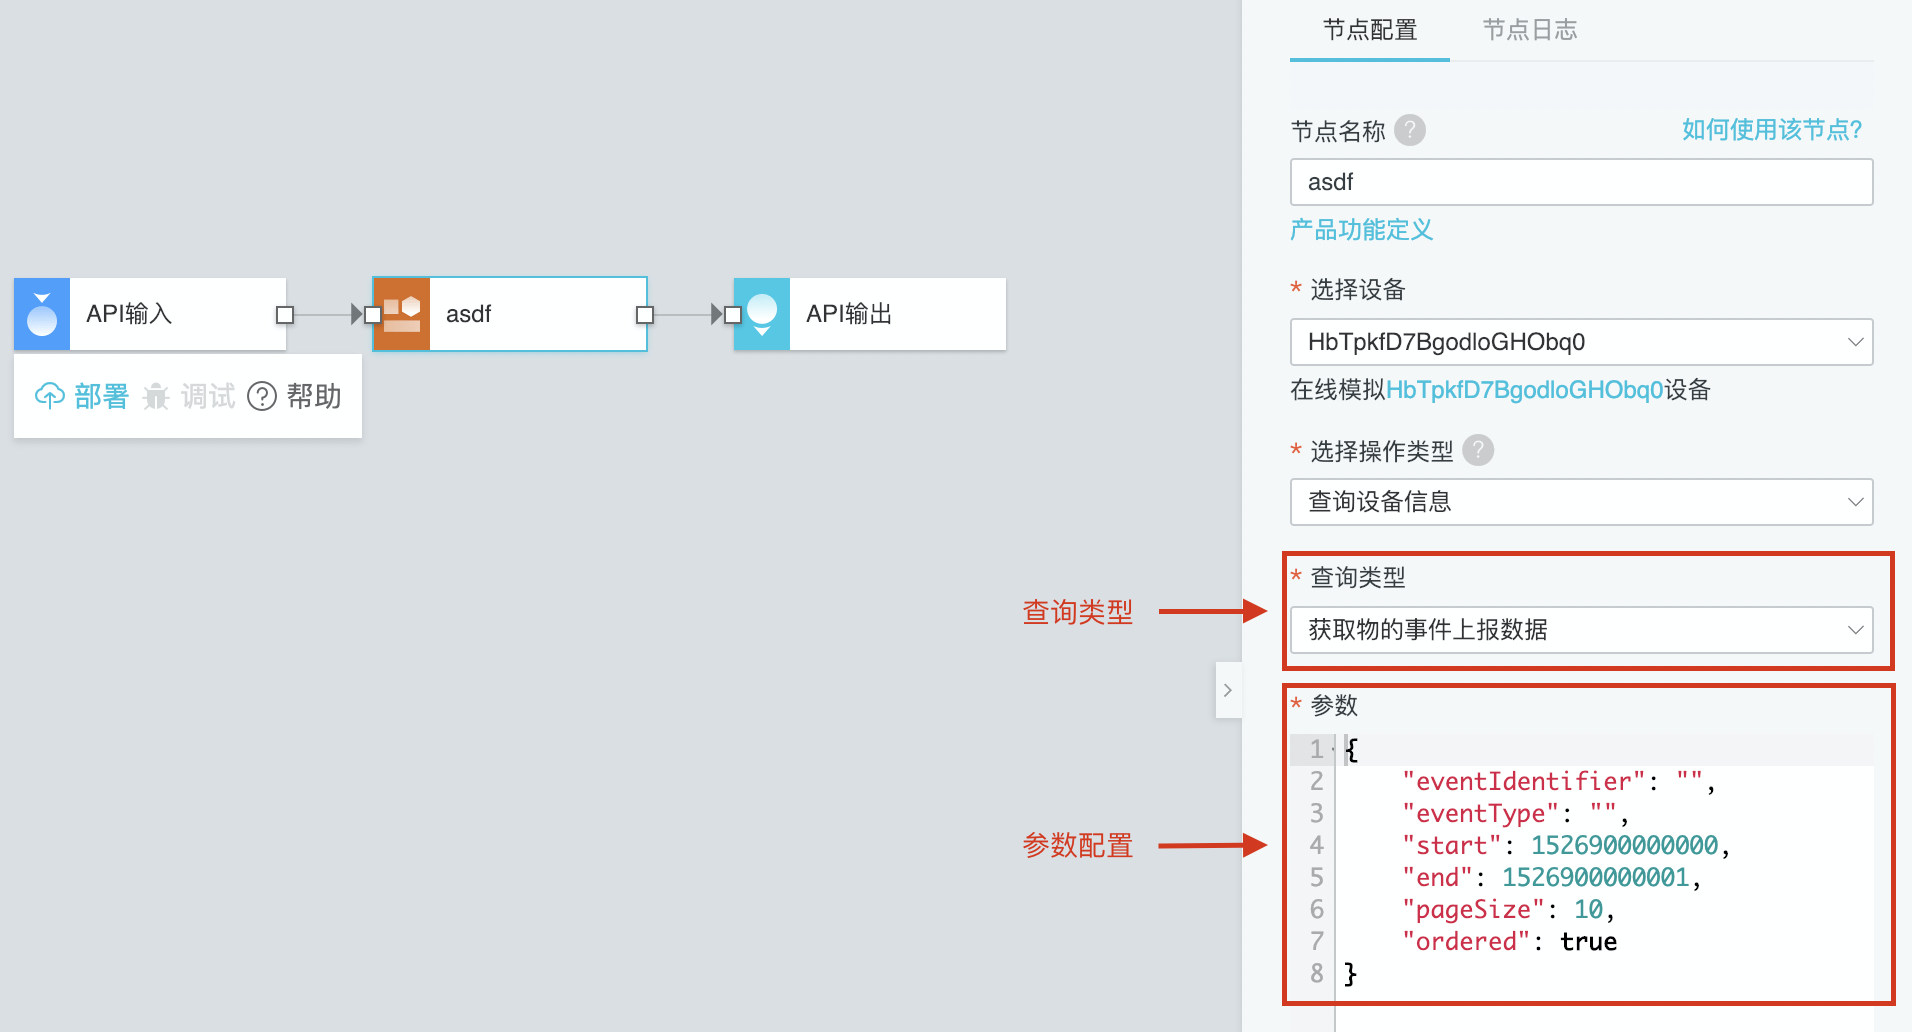The image size is (1912, 1032).
Task: Open the 查询类型 dropdown
Action: [x=1580, y=630]
